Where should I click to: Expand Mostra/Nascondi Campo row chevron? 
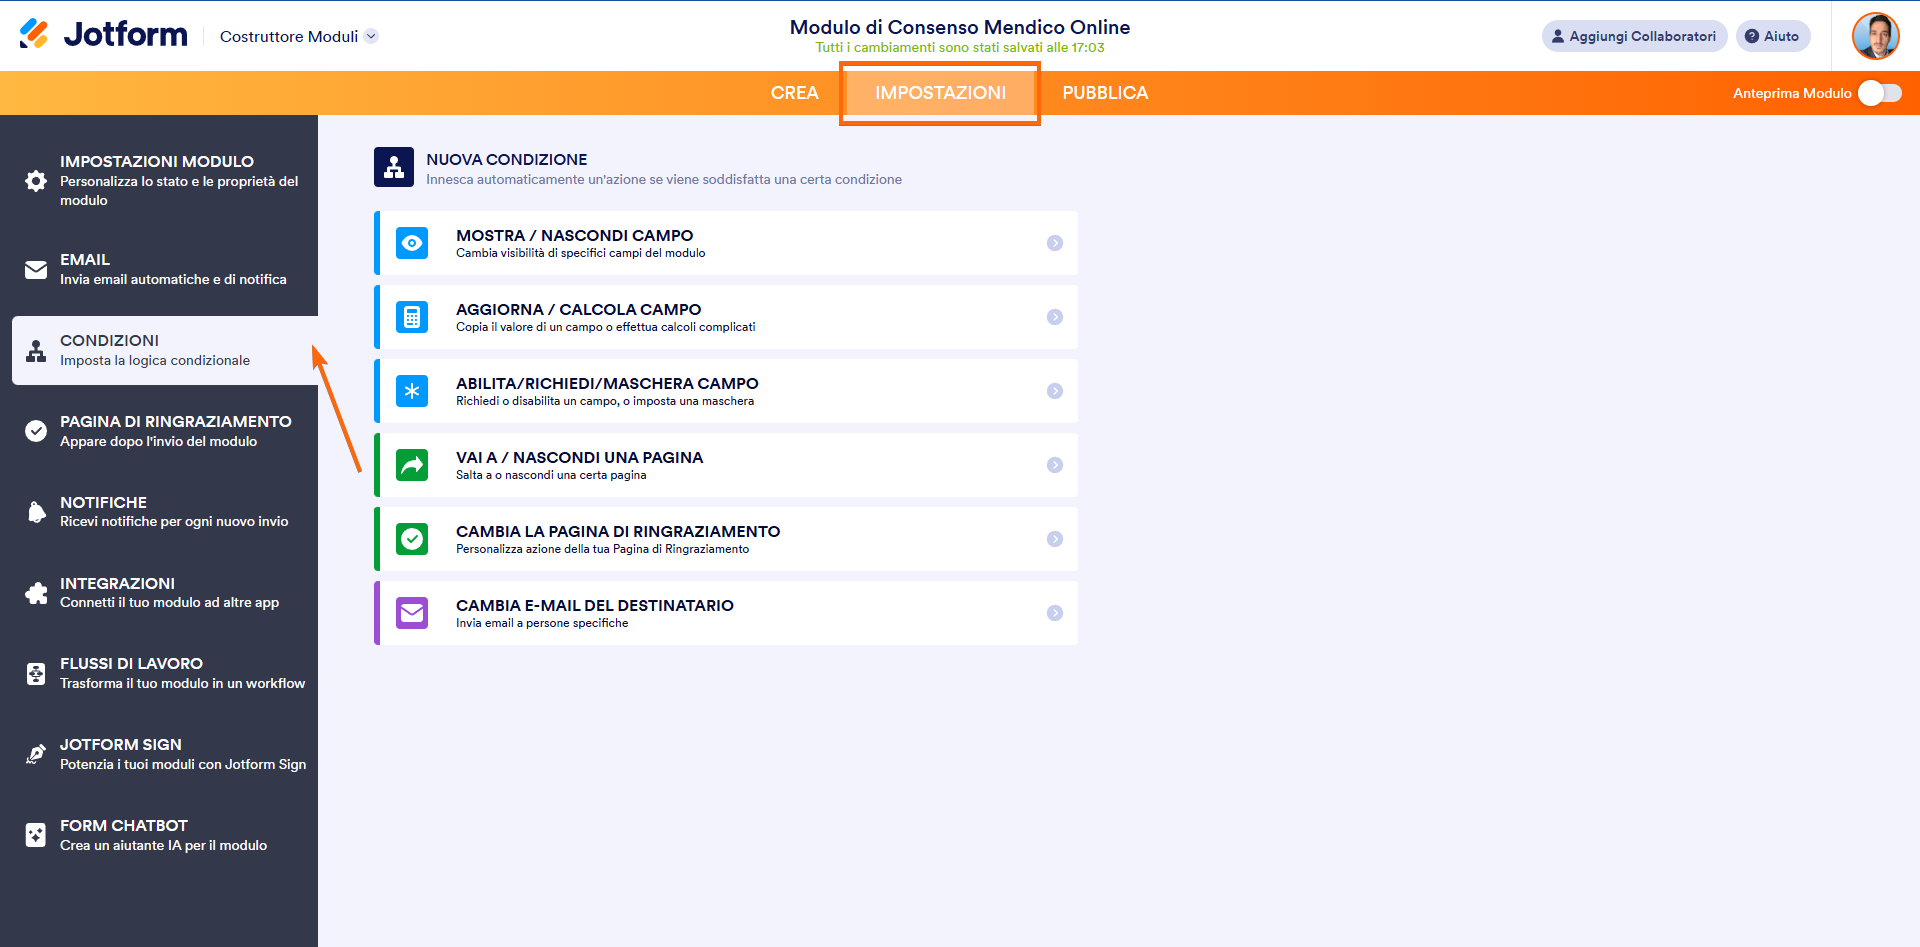click(1054, 243)
